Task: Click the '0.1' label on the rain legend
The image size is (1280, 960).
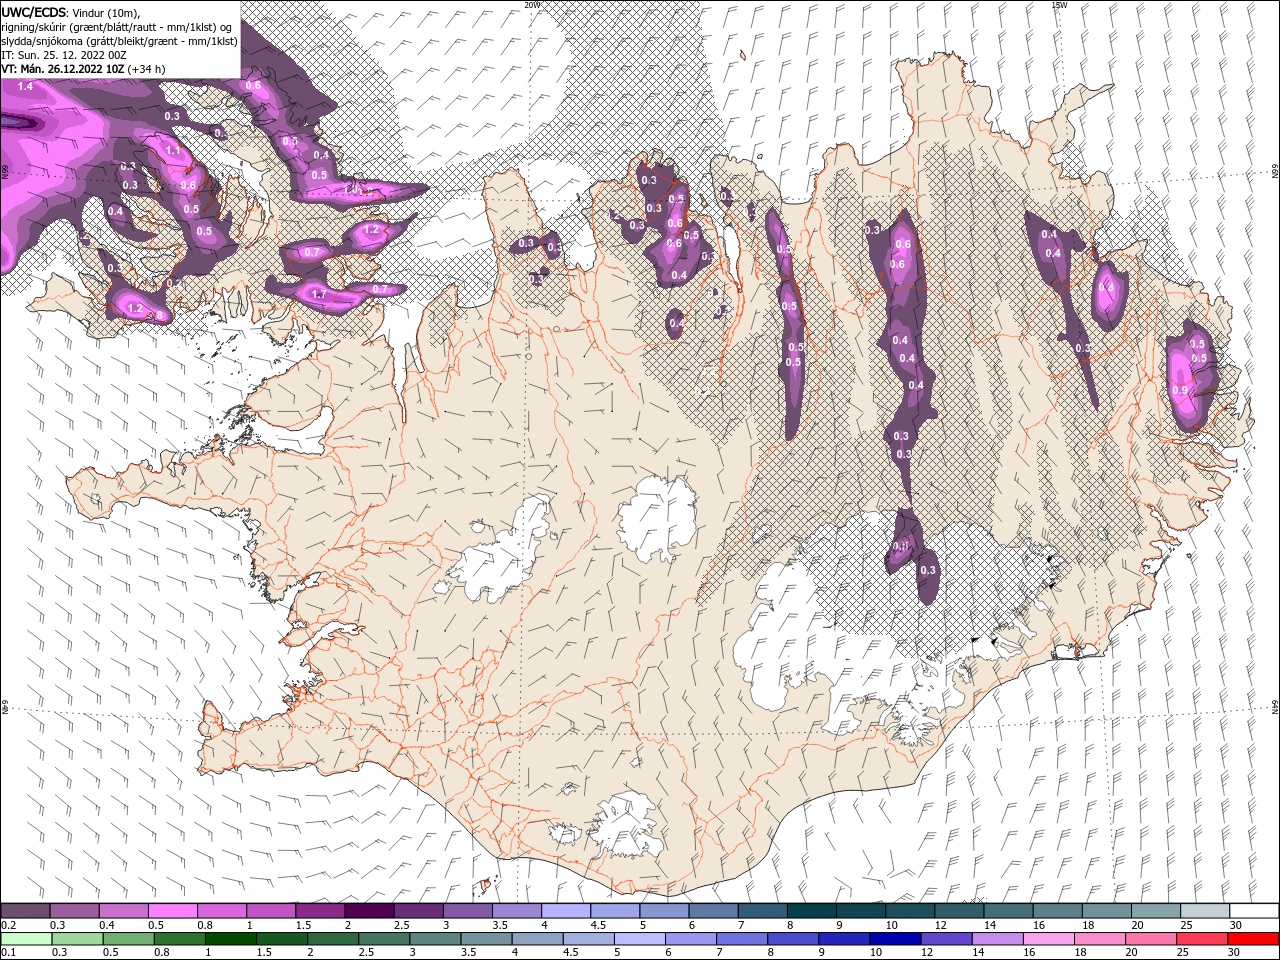Action: [9, 953]
